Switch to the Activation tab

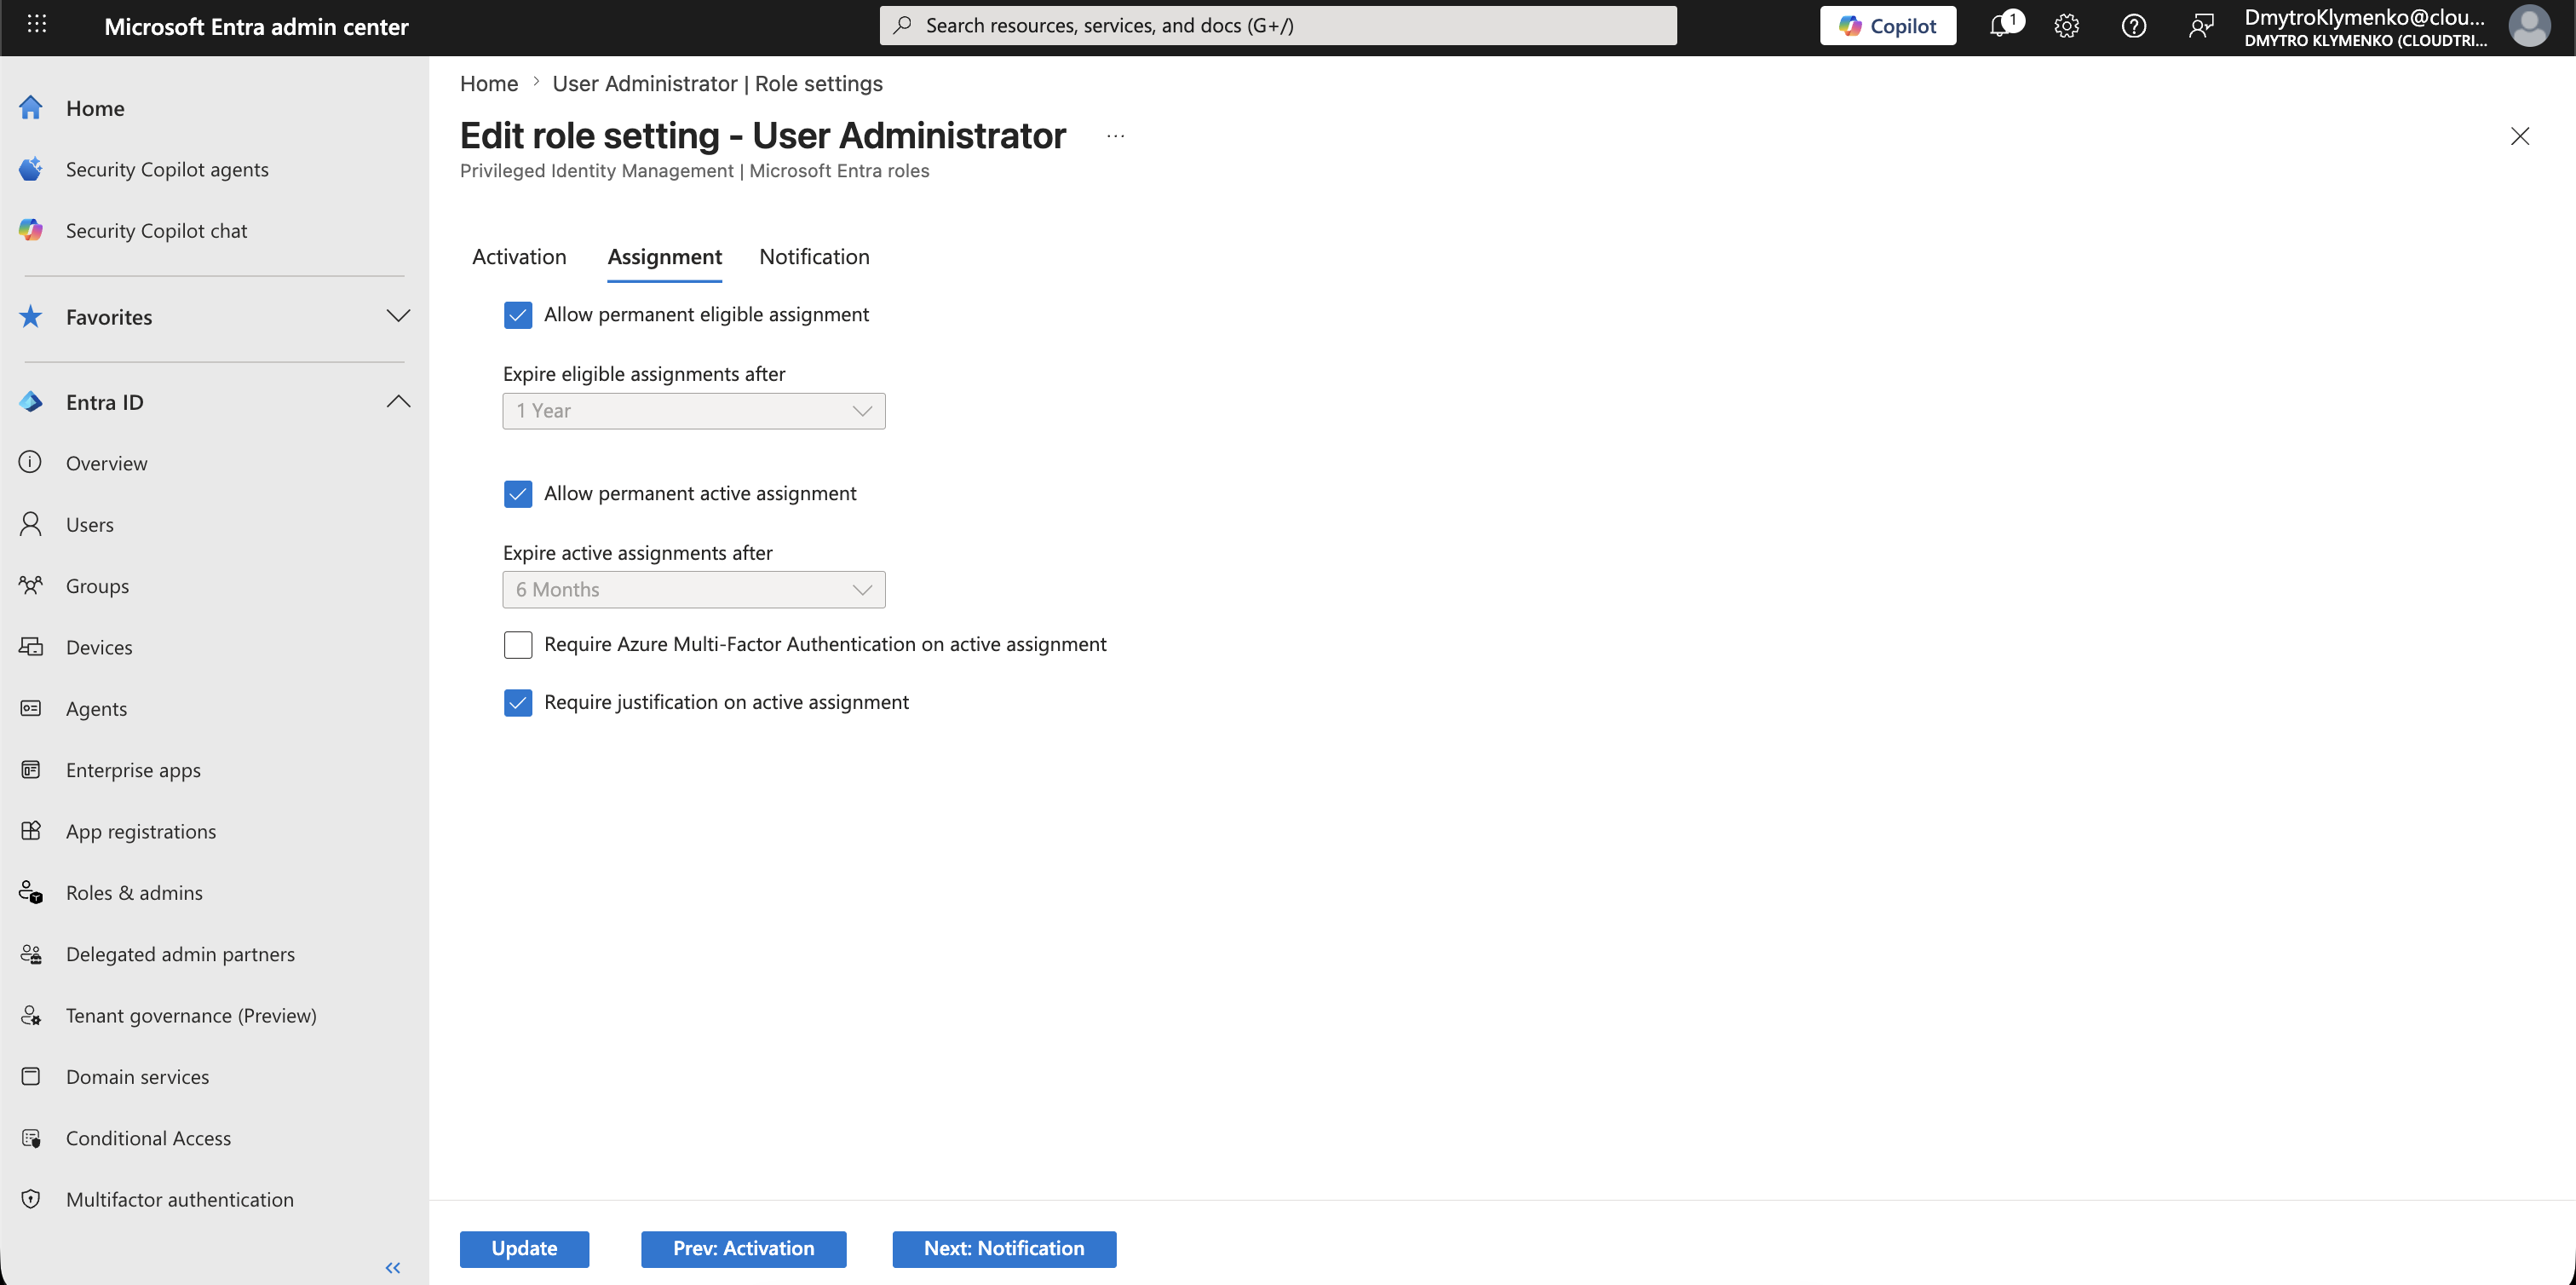pyautogui.click(x=519, y=257)
